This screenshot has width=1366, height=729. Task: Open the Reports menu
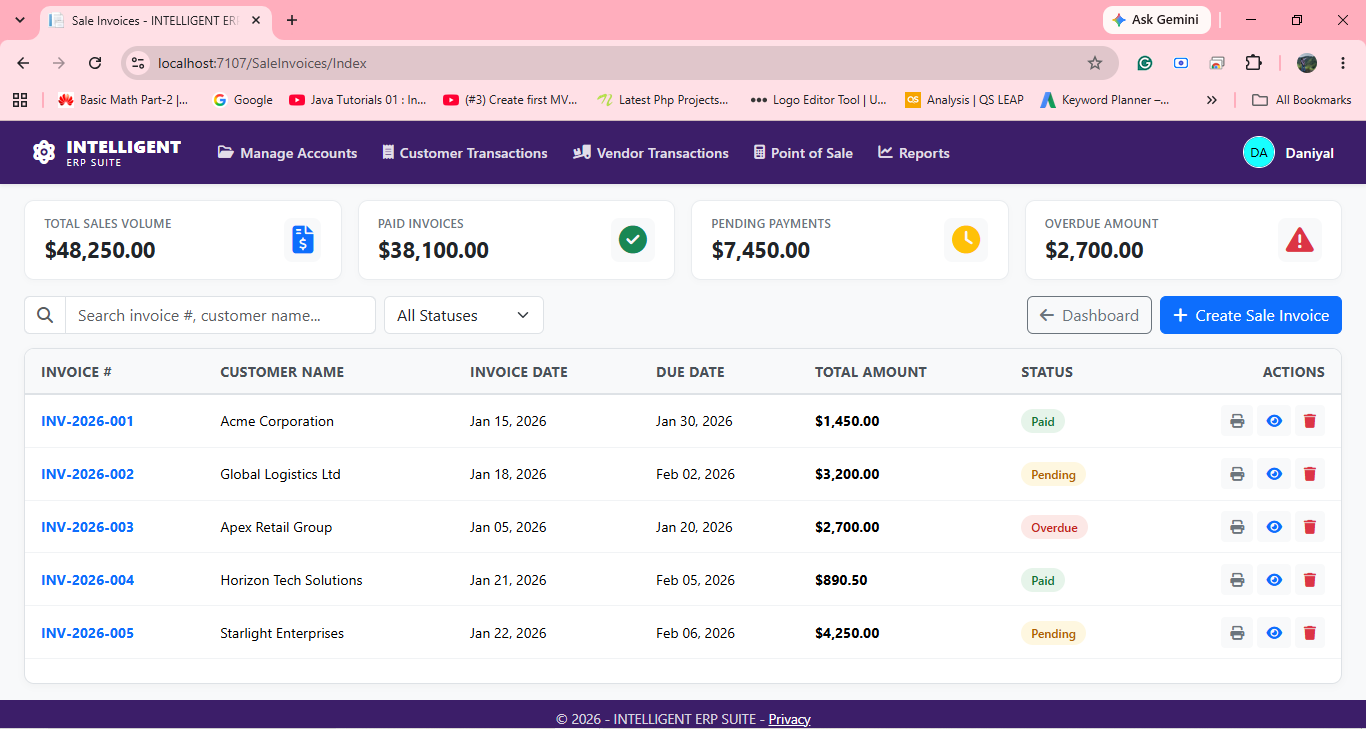[x=914, y=153]
